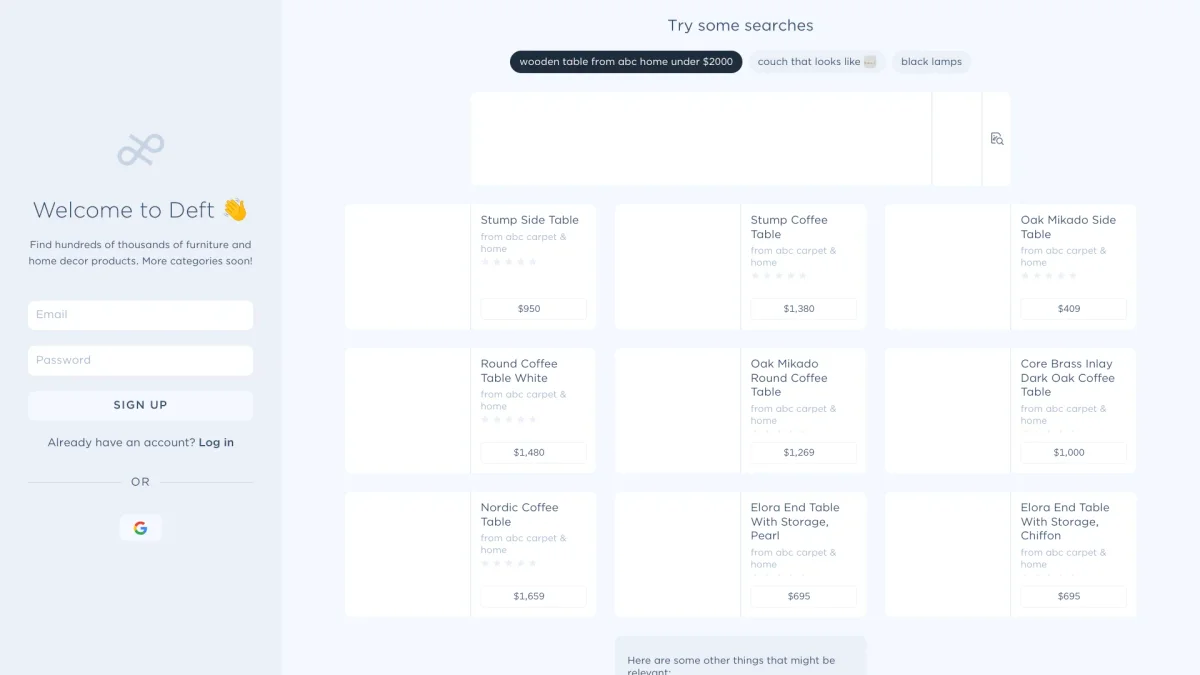Focus the Password input field
This screenshot has height=675, width=1200.
140,361
